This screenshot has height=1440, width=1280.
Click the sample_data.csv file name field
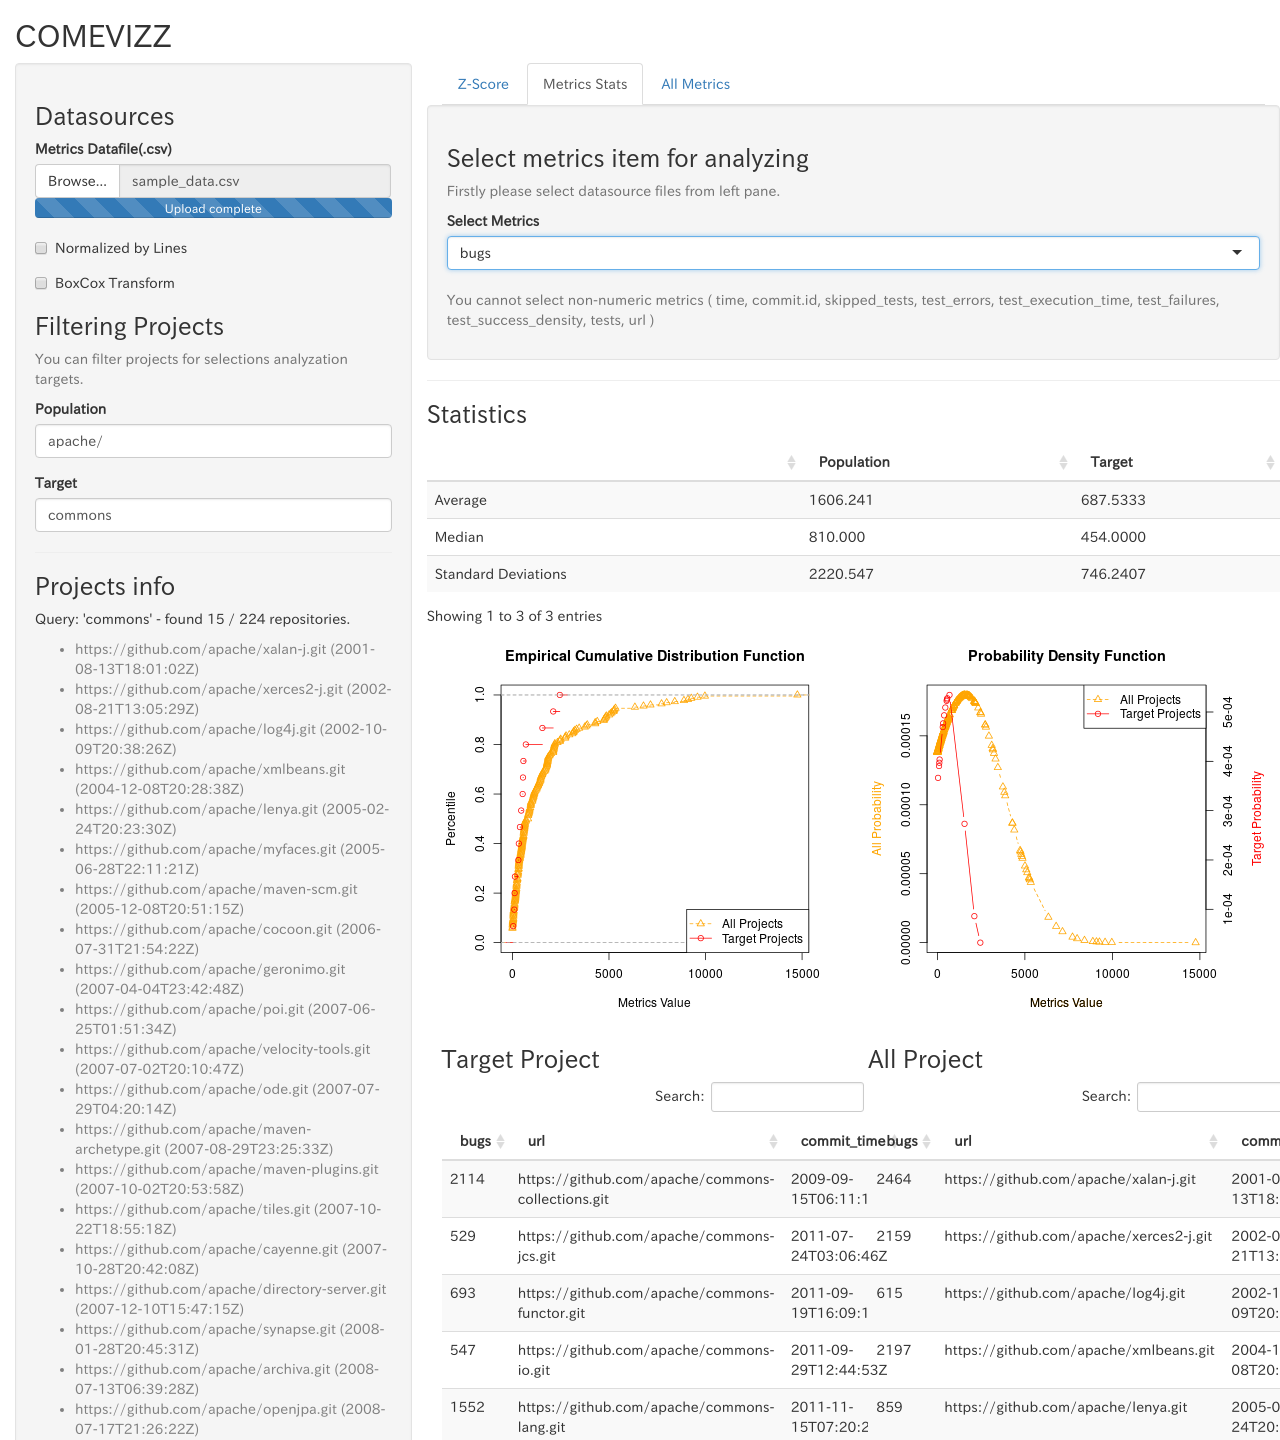[255, 181]
